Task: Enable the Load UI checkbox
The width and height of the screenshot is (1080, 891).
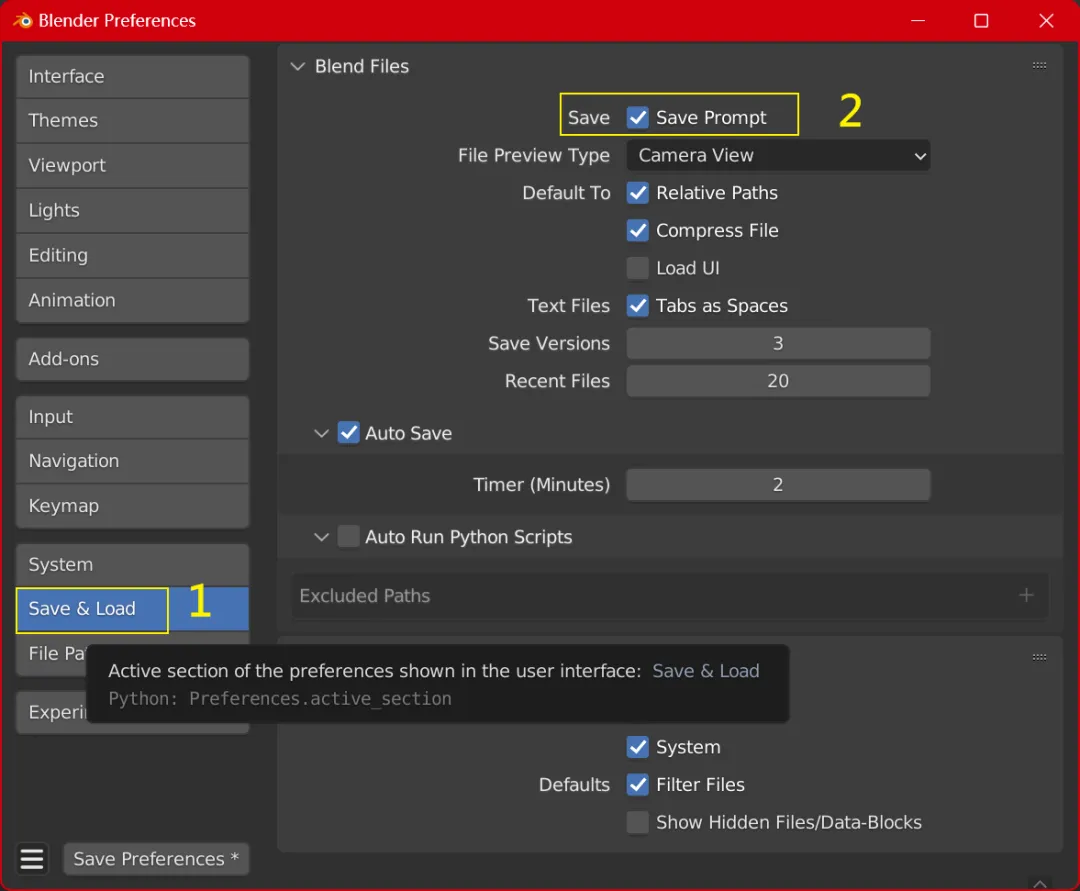Action: click(x=638, y=268)
